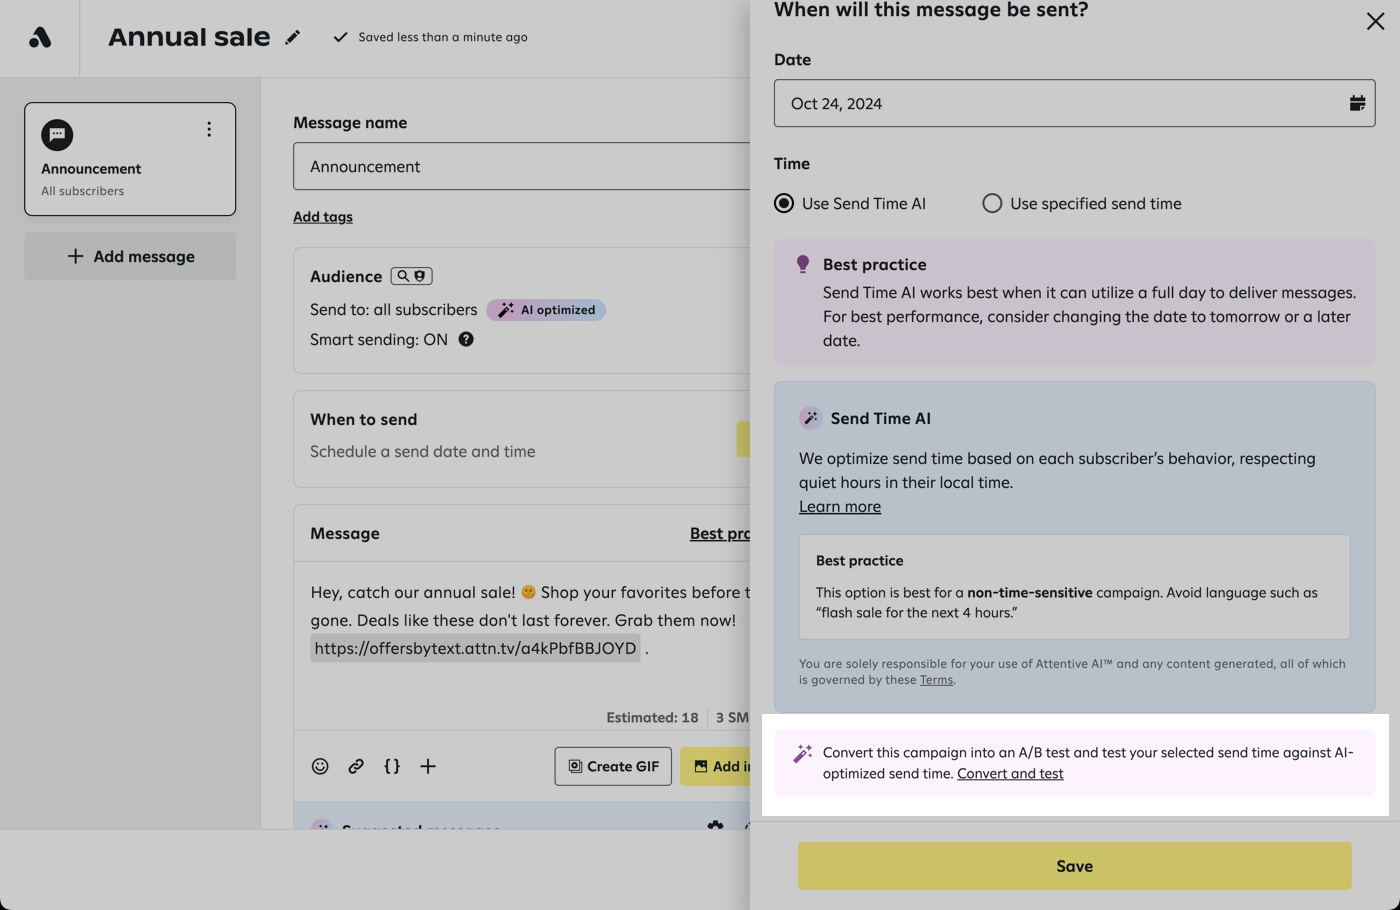Select Use specified send time
The height and width of the screenshot is (910, 1400).
[x=992, y=203]
